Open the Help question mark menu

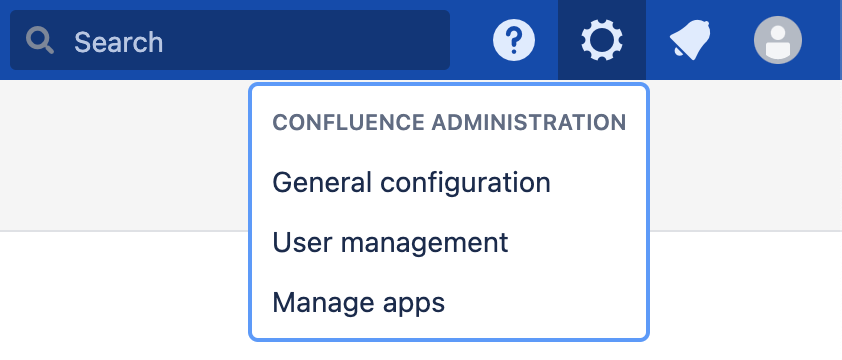[x=514, y=40]
